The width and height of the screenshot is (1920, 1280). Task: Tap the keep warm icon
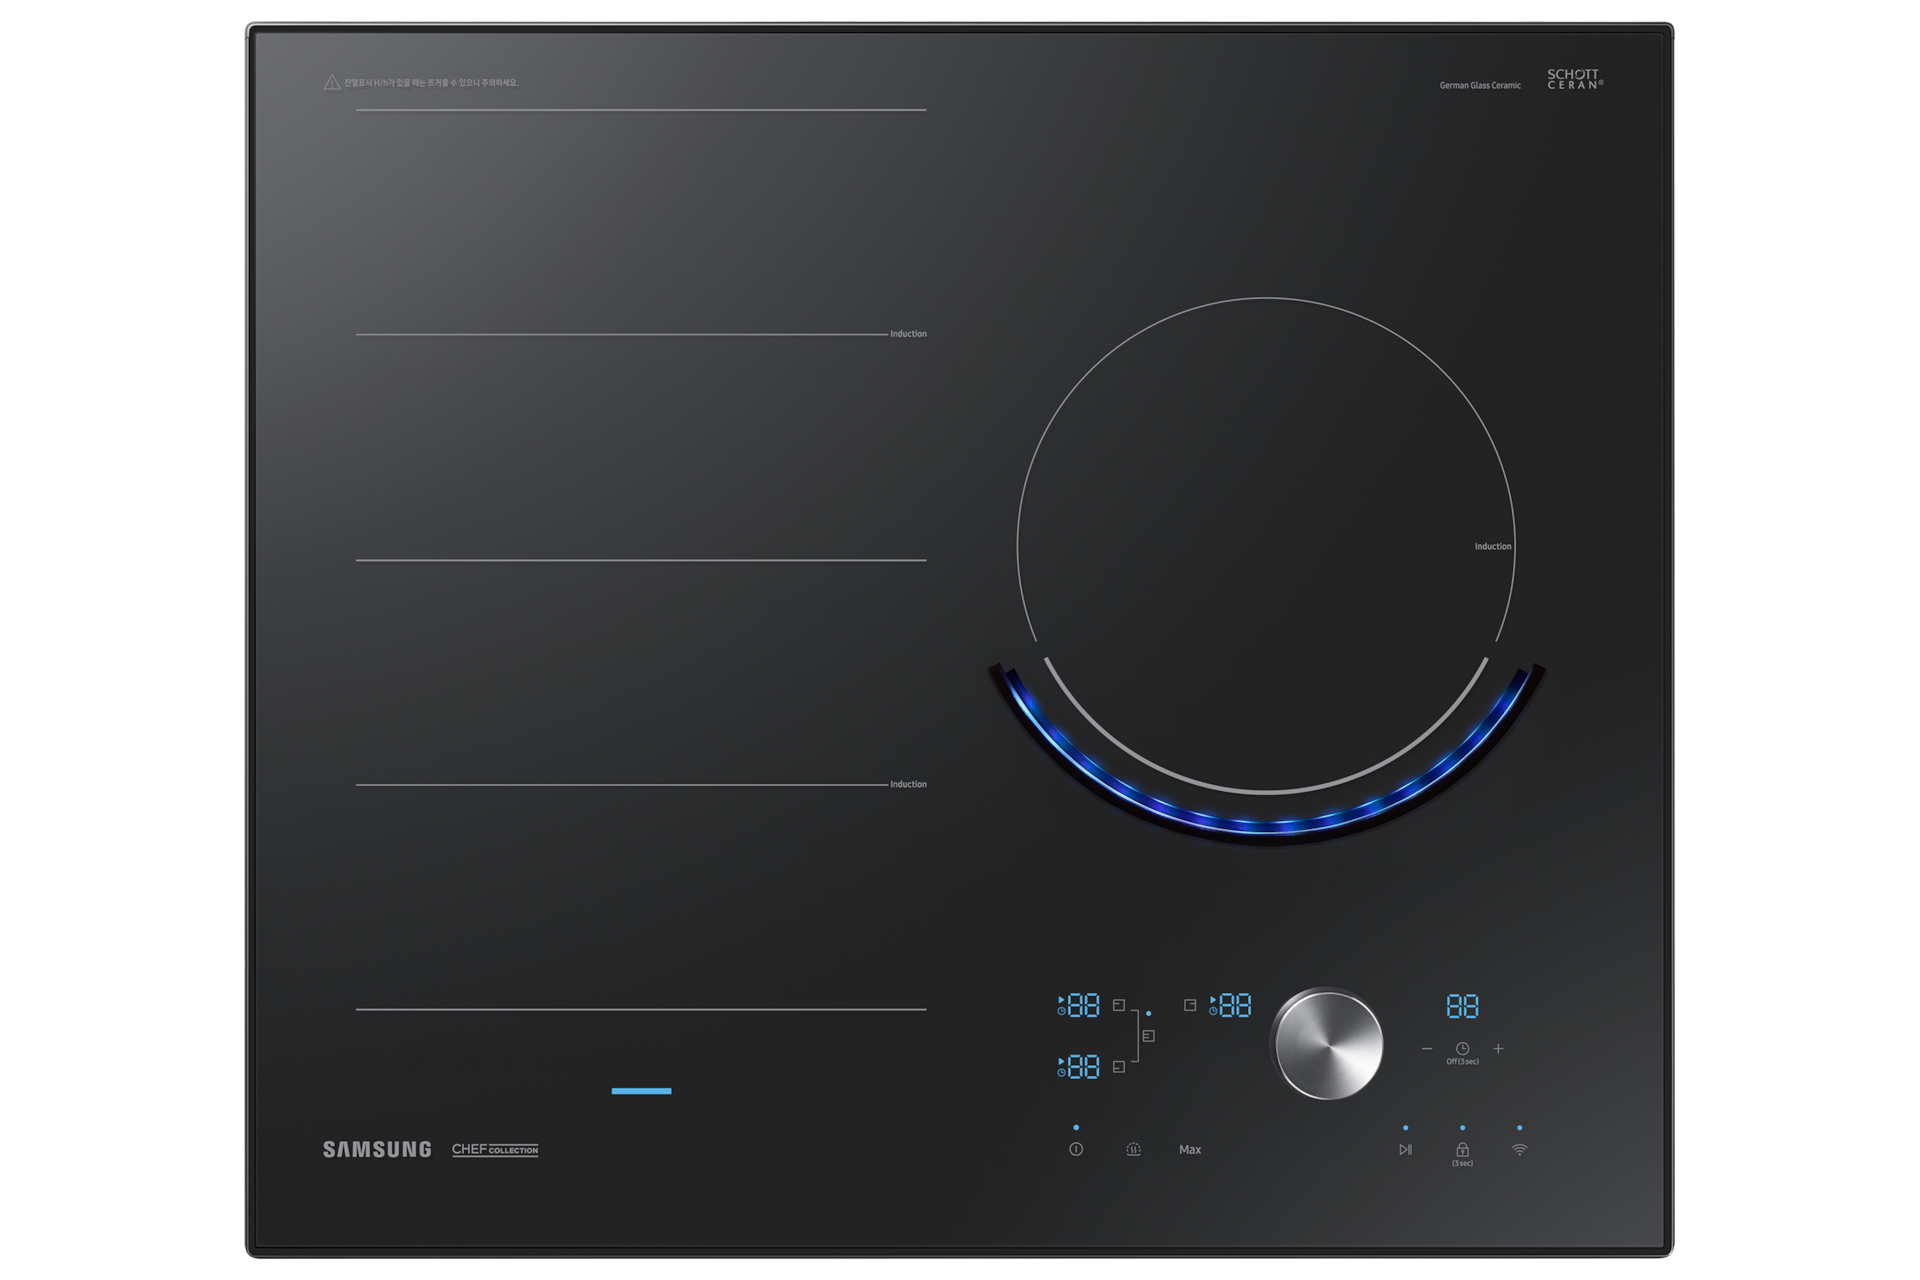click(1133, 1150)
